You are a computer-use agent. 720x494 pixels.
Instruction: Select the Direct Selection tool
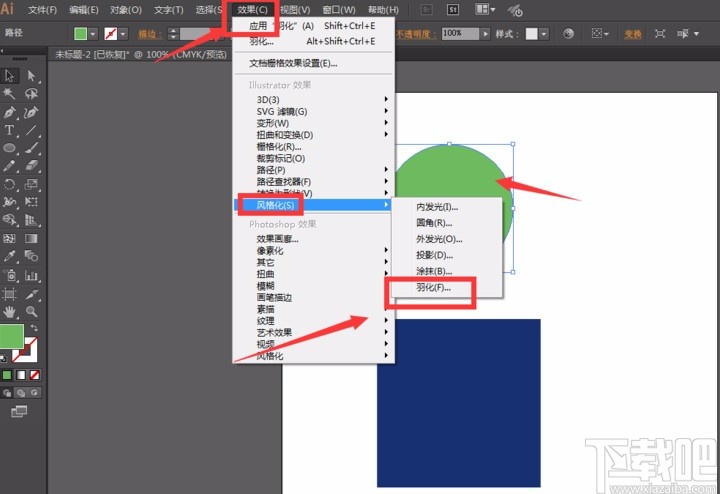31,76
